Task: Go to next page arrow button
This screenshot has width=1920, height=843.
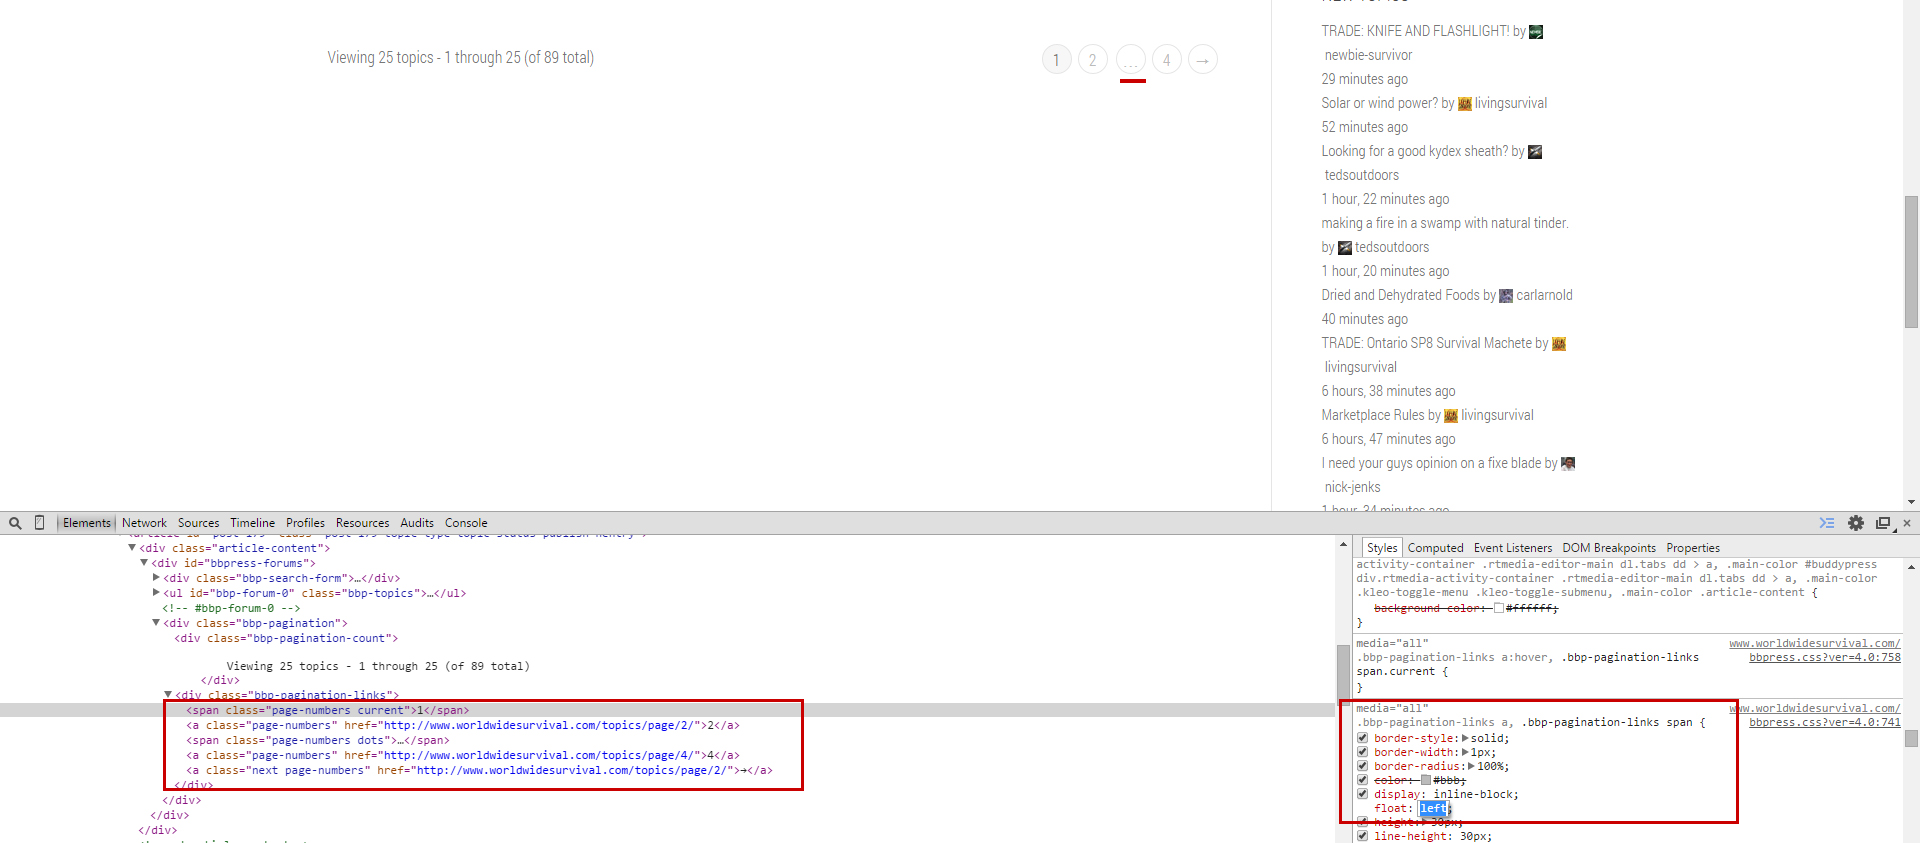Action: [1203, 60]
